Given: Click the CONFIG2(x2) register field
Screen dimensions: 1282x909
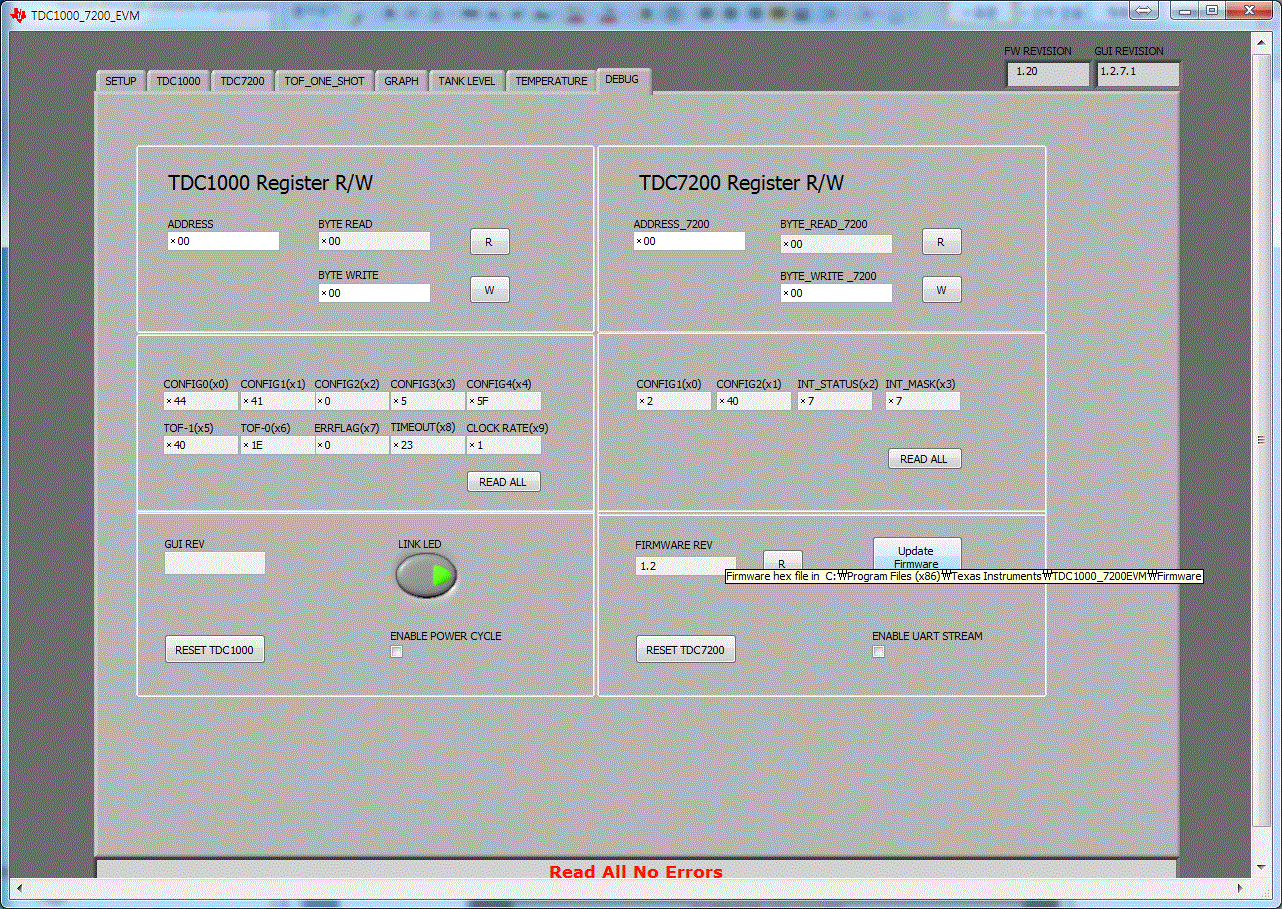Looking at the screenshot, I should [x=351, y=401].
